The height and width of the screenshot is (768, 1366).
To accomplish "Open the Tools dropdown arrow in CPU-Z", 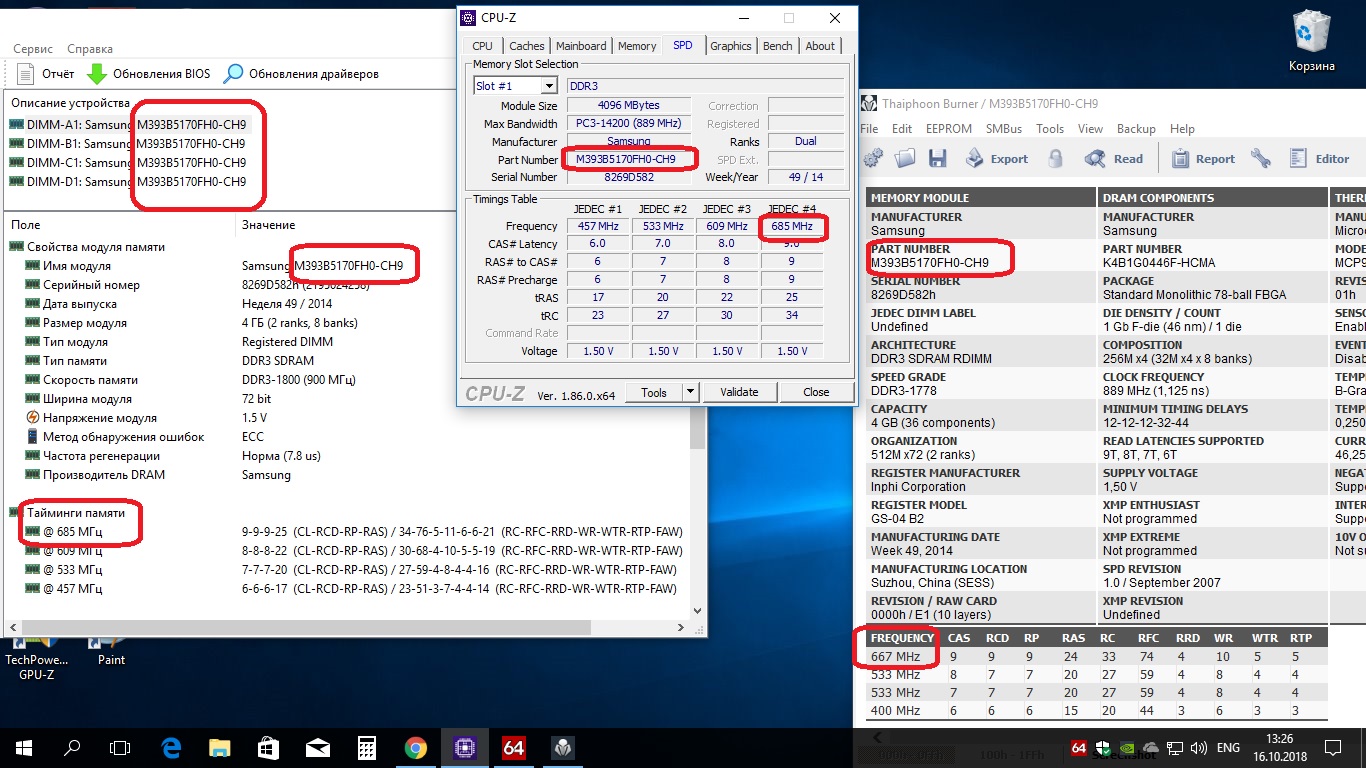I will 691,392.
